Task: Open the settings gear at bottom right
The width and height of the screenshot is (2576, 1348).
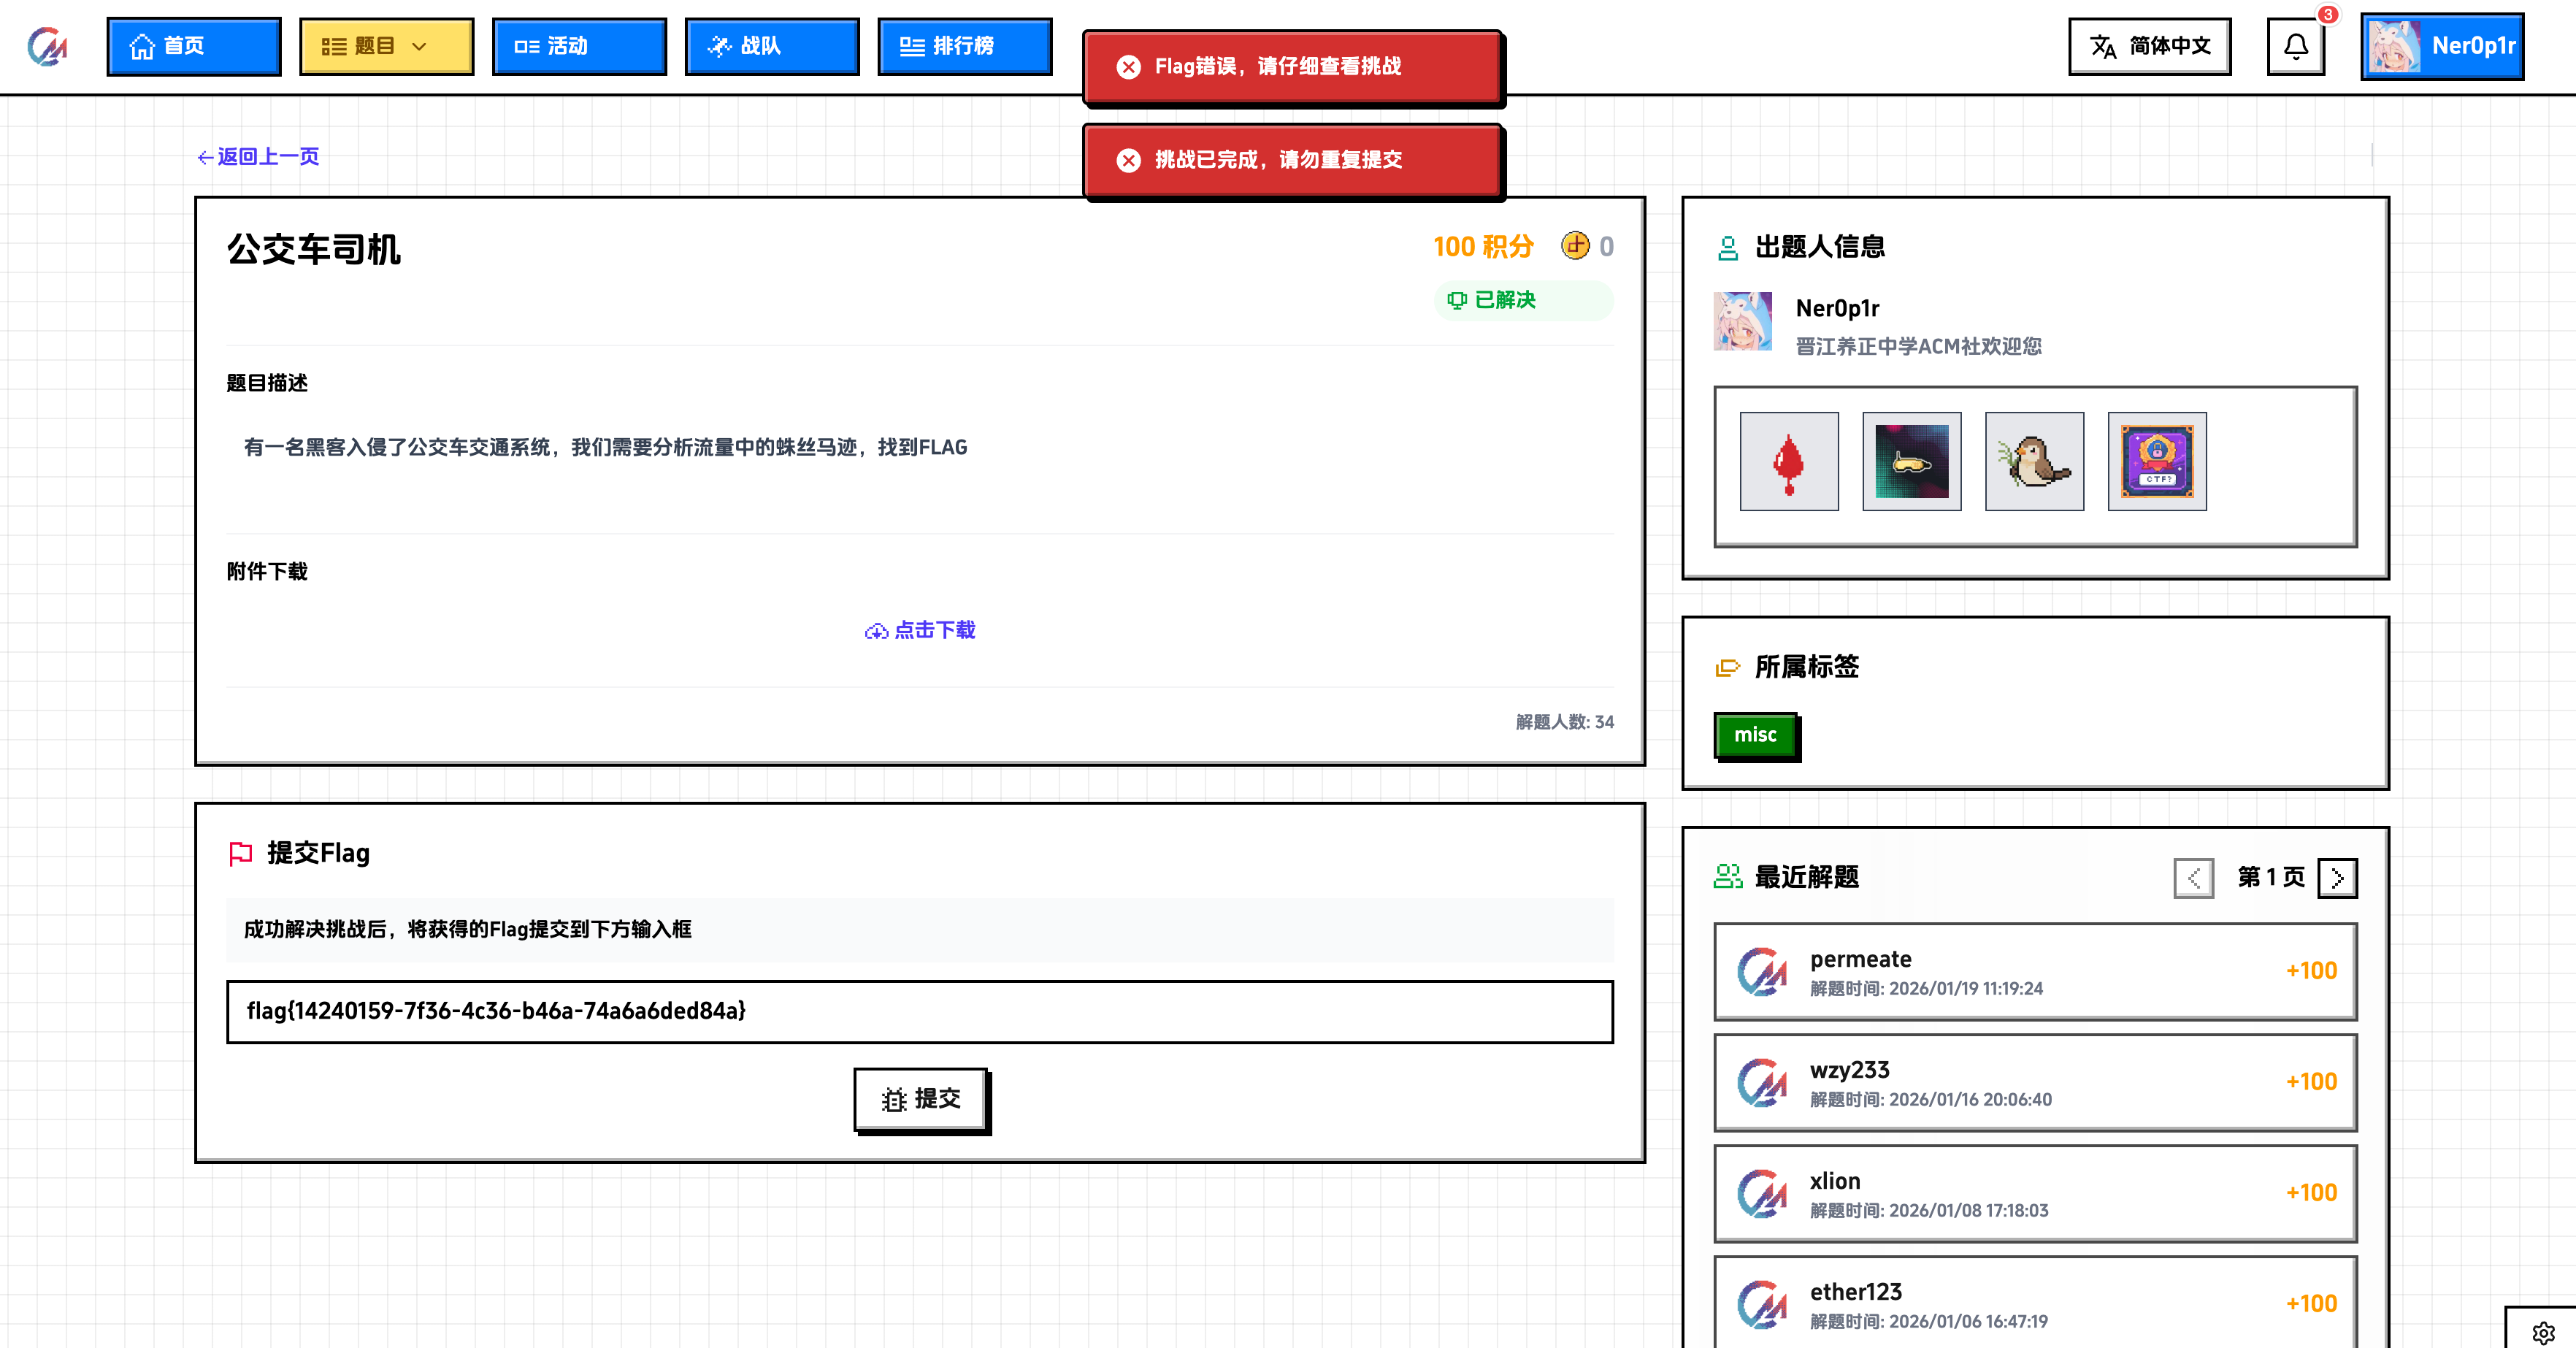Action: [x=2543, y=1332]
